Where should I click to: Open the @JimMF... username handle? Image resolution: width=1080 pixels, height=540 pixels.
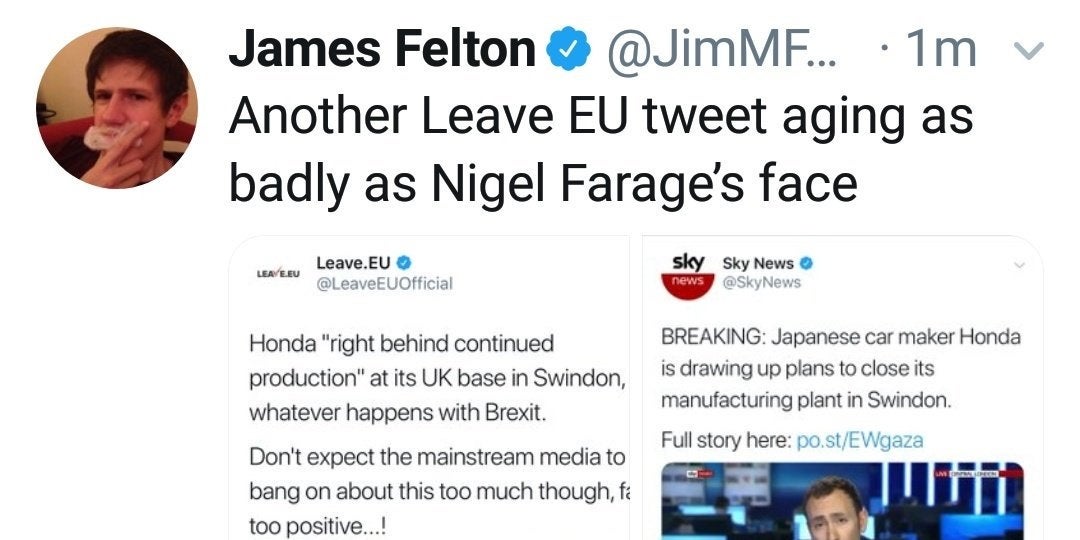[721, 51]
